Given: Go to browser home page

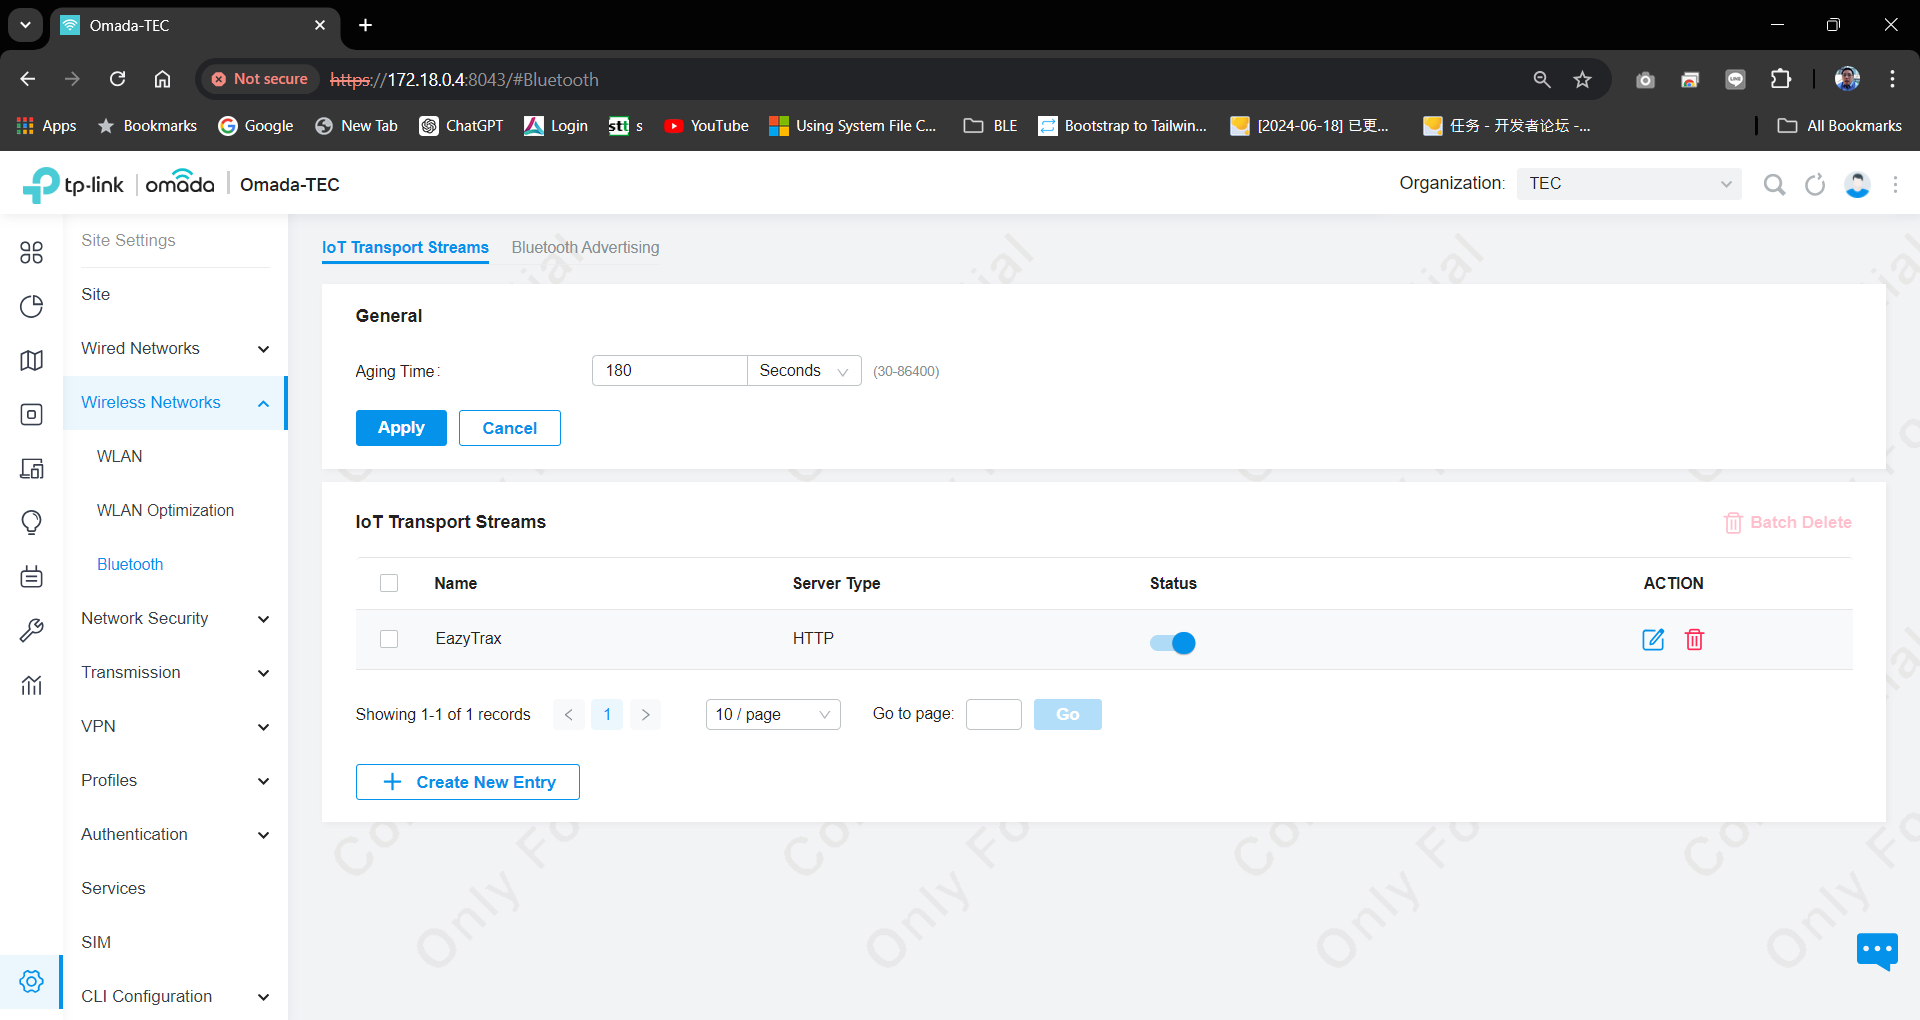Looking at the screenshot, I should pos(162,79).
